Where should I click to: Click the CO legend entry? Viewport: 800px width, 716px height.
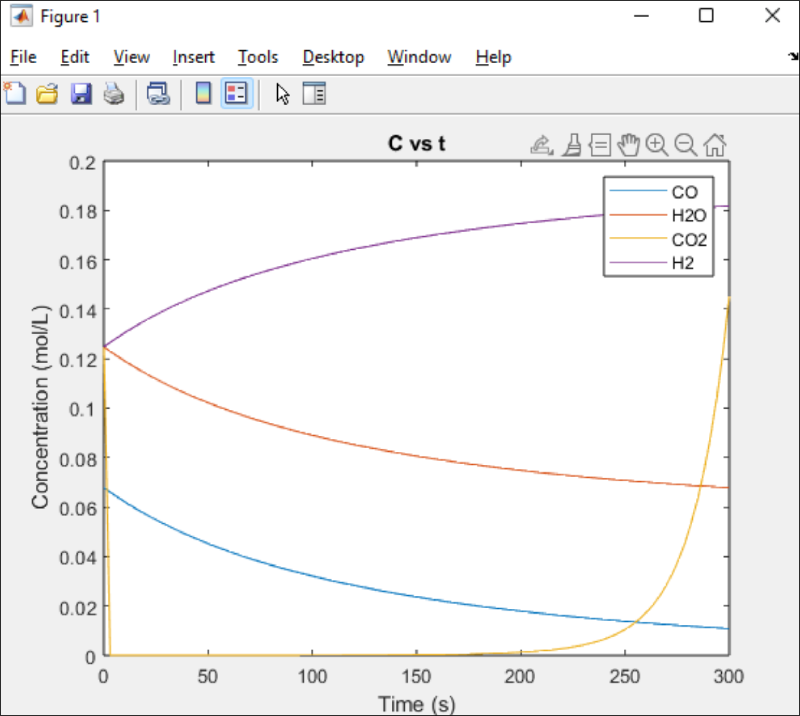coord(654,192)
